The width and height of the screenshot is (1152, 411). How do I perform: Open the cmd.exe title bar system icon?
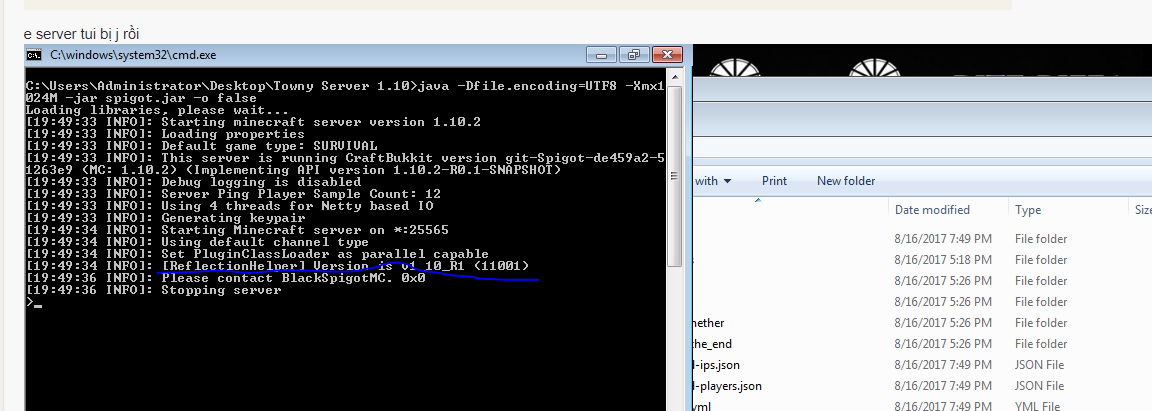[x=34, y=54]
